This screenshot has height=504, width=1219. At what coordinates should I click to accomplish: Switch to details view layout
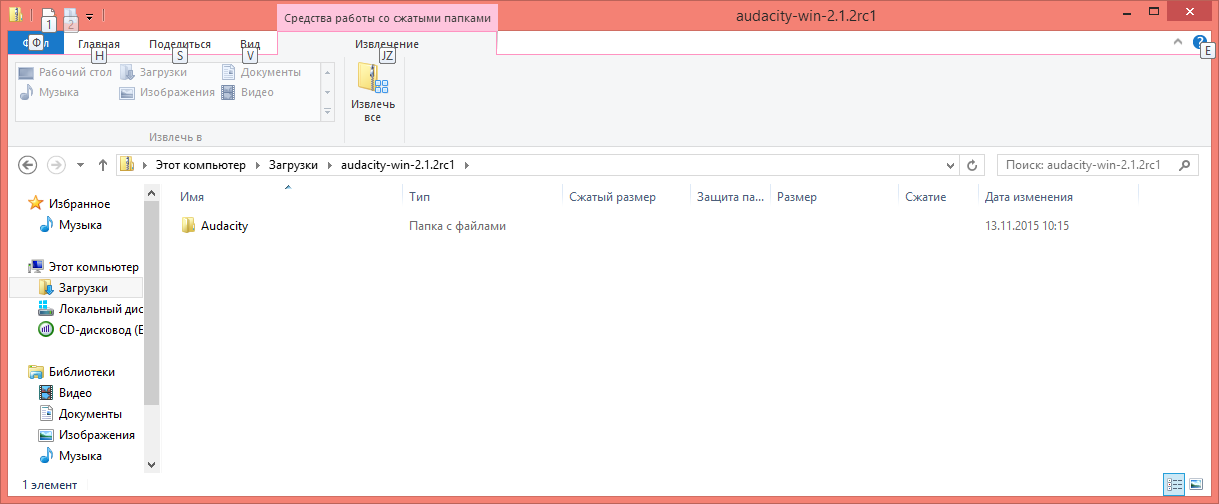pos(1174,484)
